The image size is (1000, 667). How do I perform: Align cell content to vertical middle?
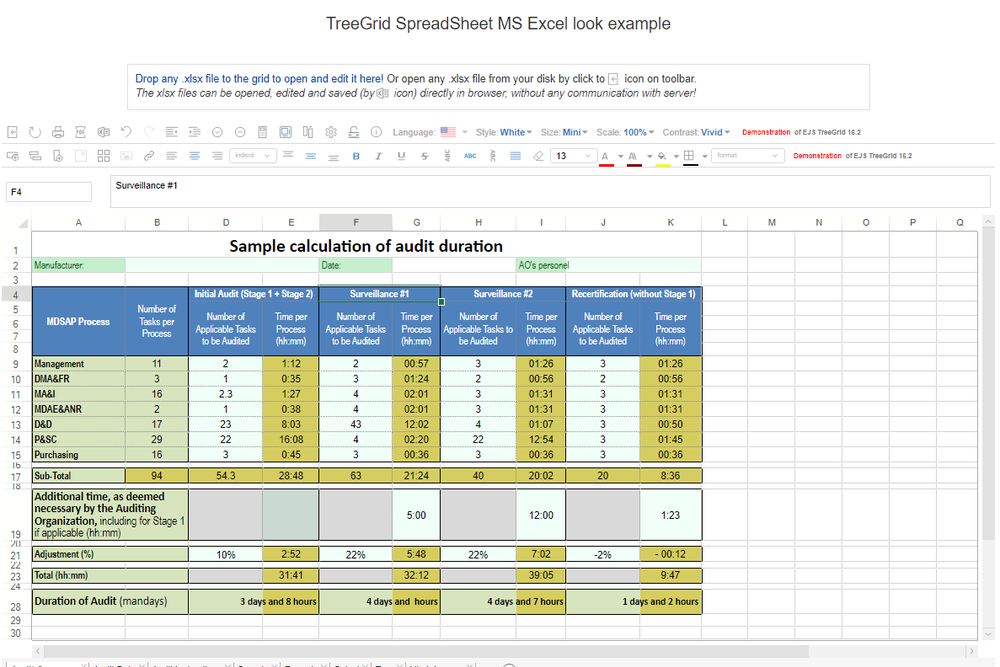coord(311,156)
